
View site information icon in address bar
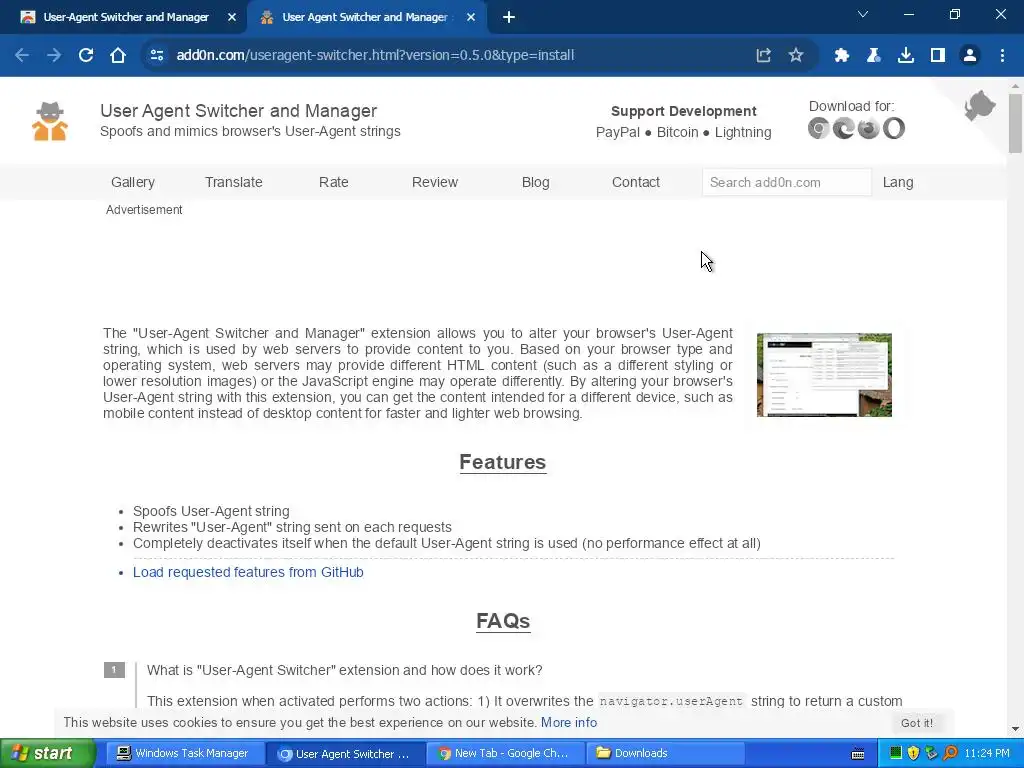click(157, 56)
